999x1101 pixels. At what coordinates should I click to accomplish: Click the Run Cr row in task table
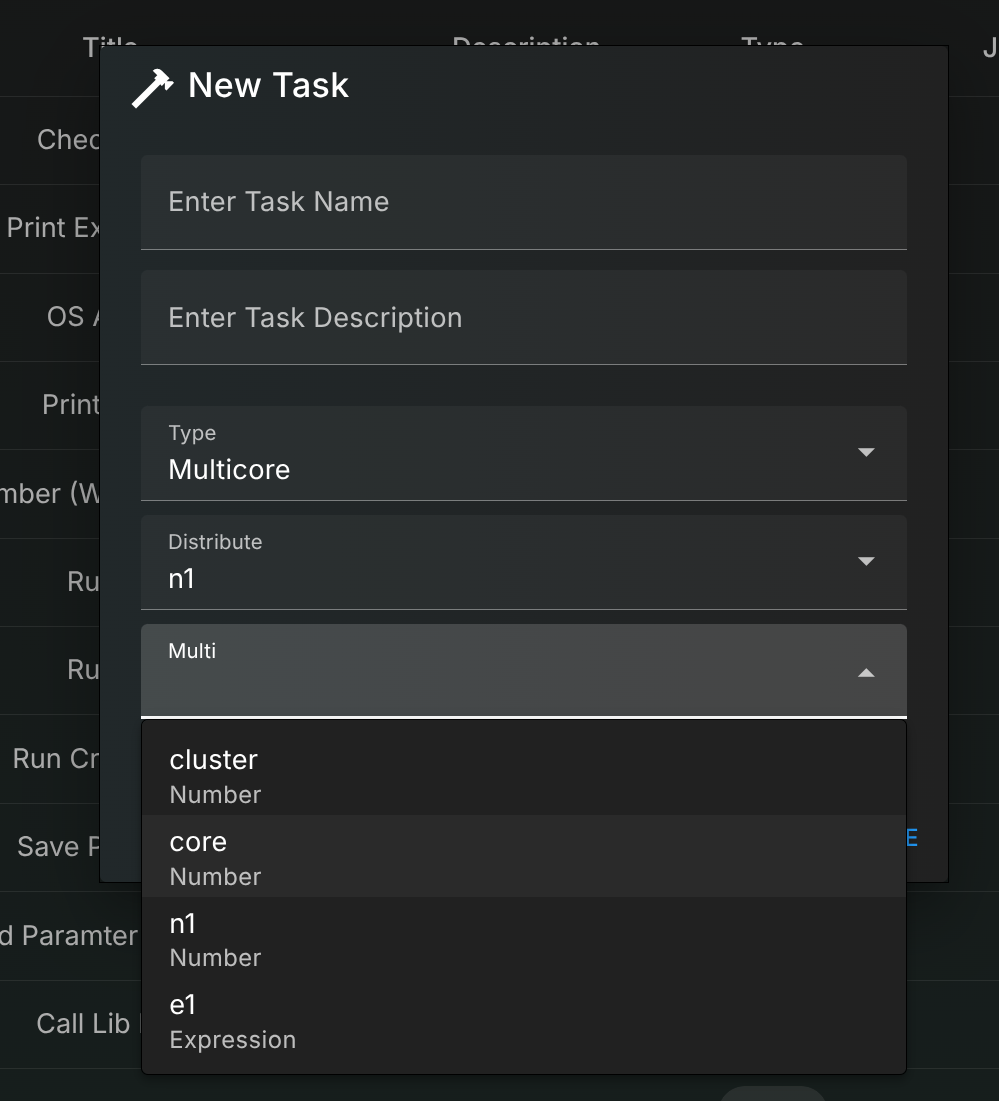(56, 759)
